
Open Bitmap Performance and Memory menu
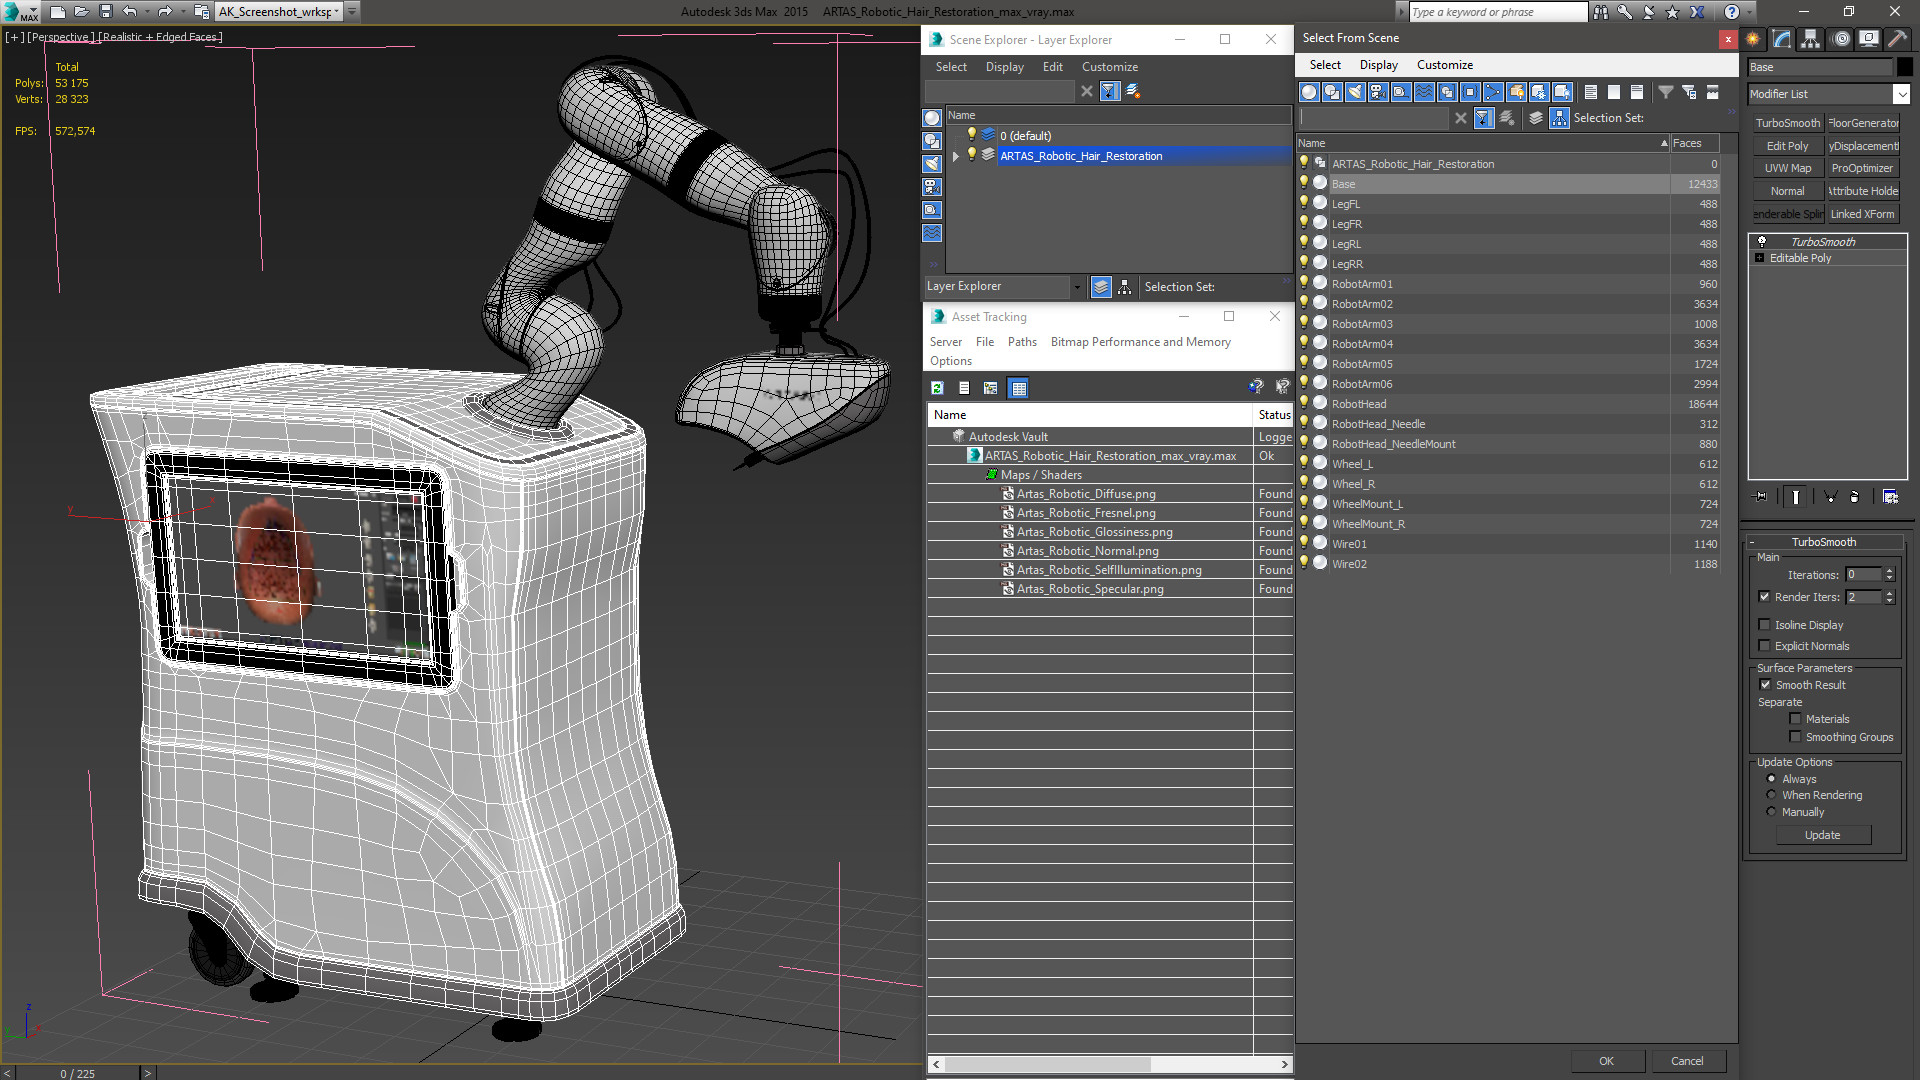click(1140, 342)
